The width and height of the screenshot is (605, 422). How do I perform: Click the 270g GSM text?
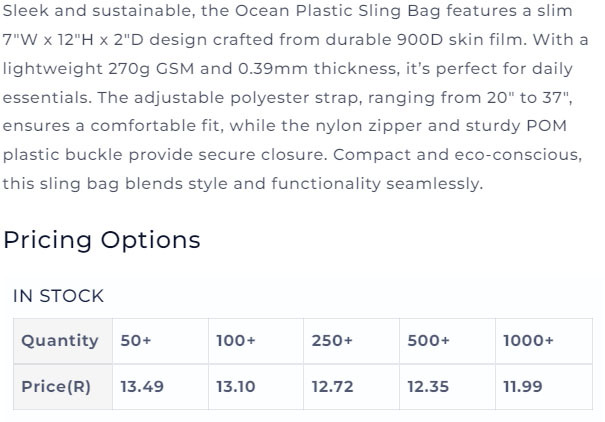[x=151, y=69]
